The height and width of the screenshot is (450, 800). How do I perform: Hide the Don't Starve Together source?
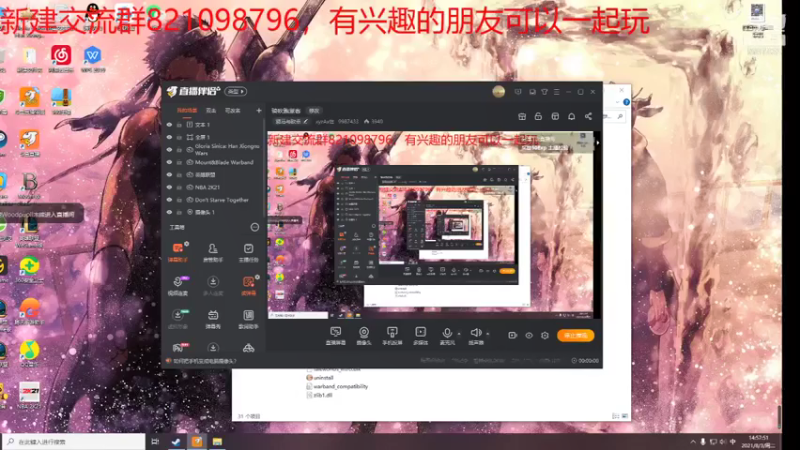169,200
